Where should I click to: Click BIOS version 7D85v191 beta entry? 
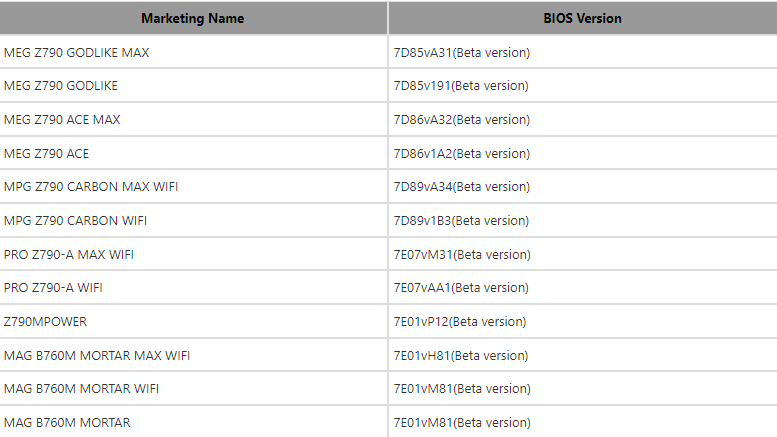point(461,86)
